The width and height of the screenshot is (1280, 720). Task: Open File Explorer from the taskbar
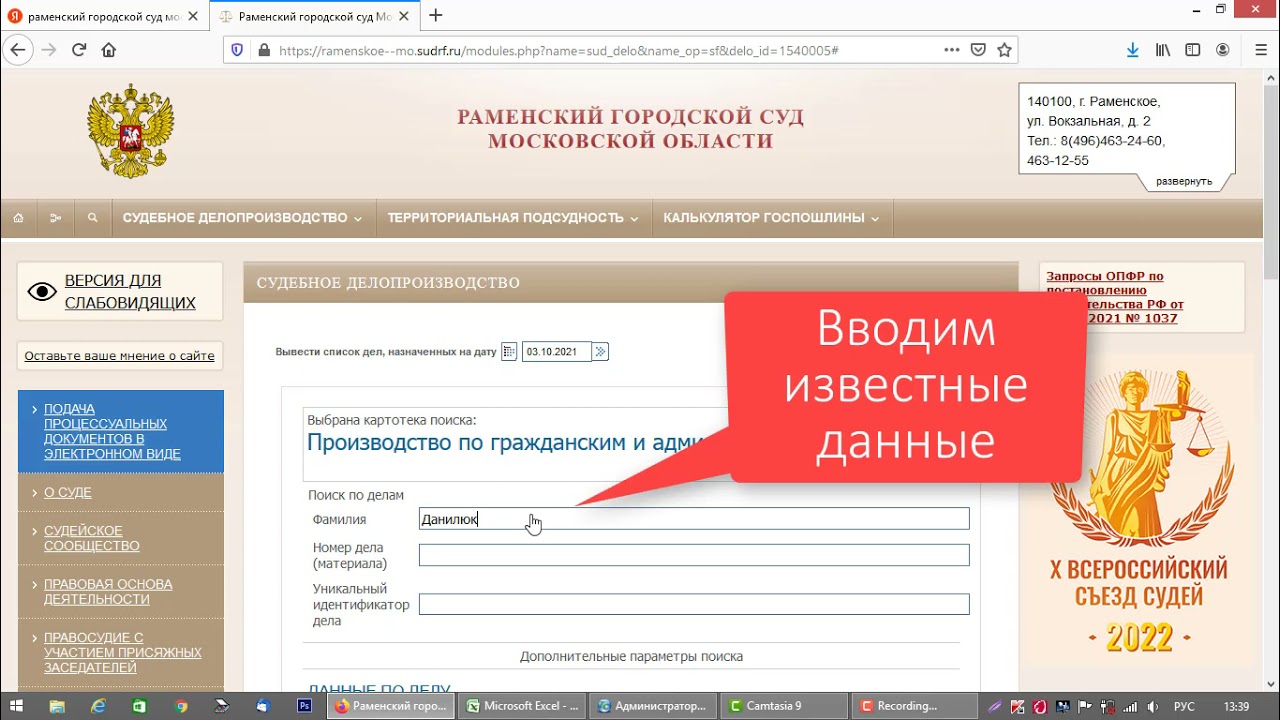pos(58,706)
